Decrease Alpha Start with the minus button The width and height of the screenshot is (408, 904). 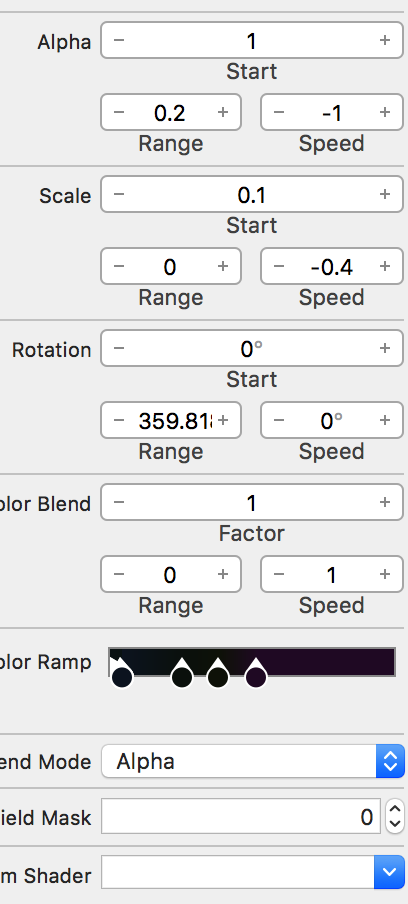coord(119,40)
